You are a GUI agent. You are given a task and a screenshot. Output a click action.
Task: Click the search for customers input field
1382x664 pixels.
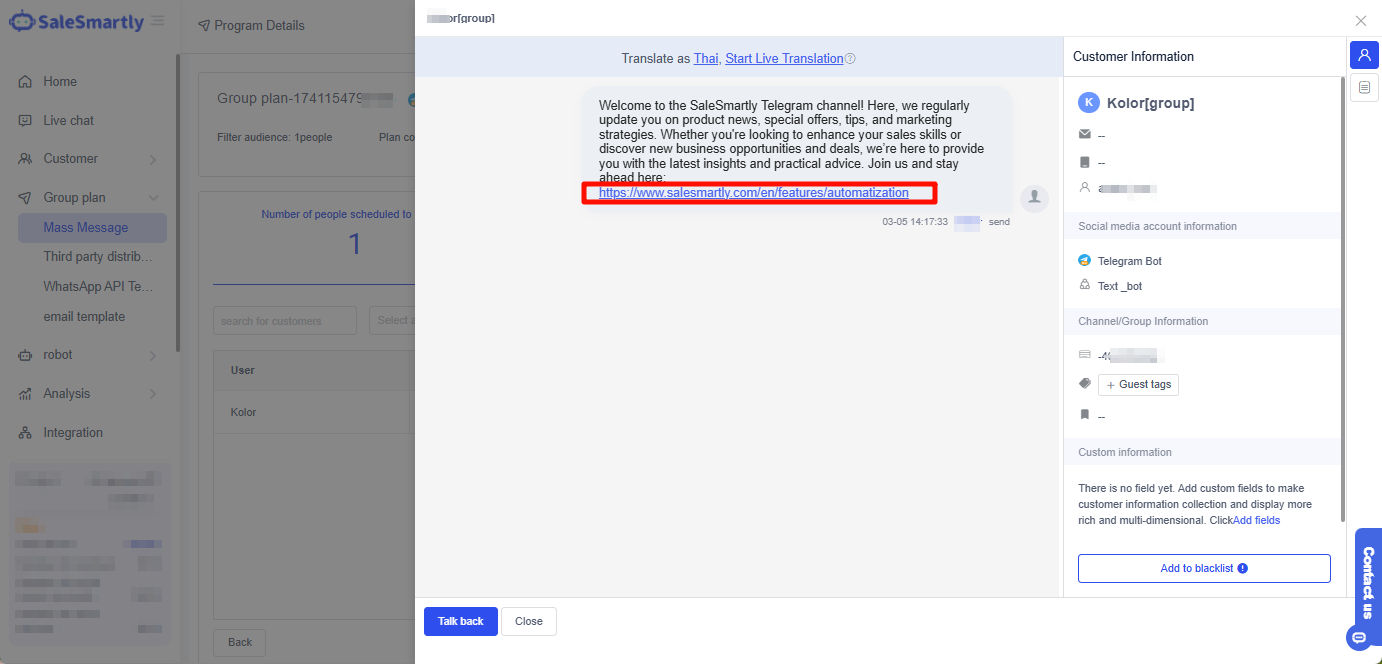point(284,320)
